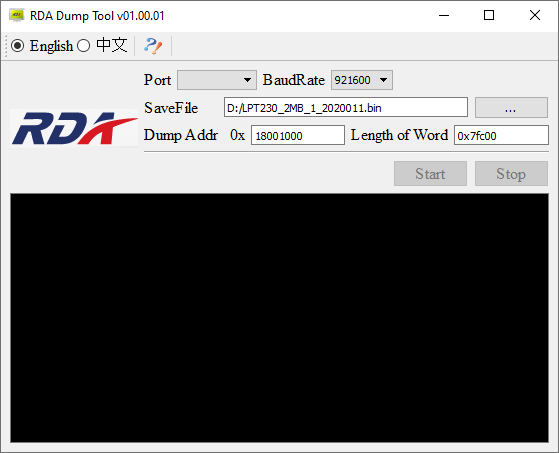Close the RDA Dump Tool window
Screen dimensions: 559x453
[x=535, y=15]
